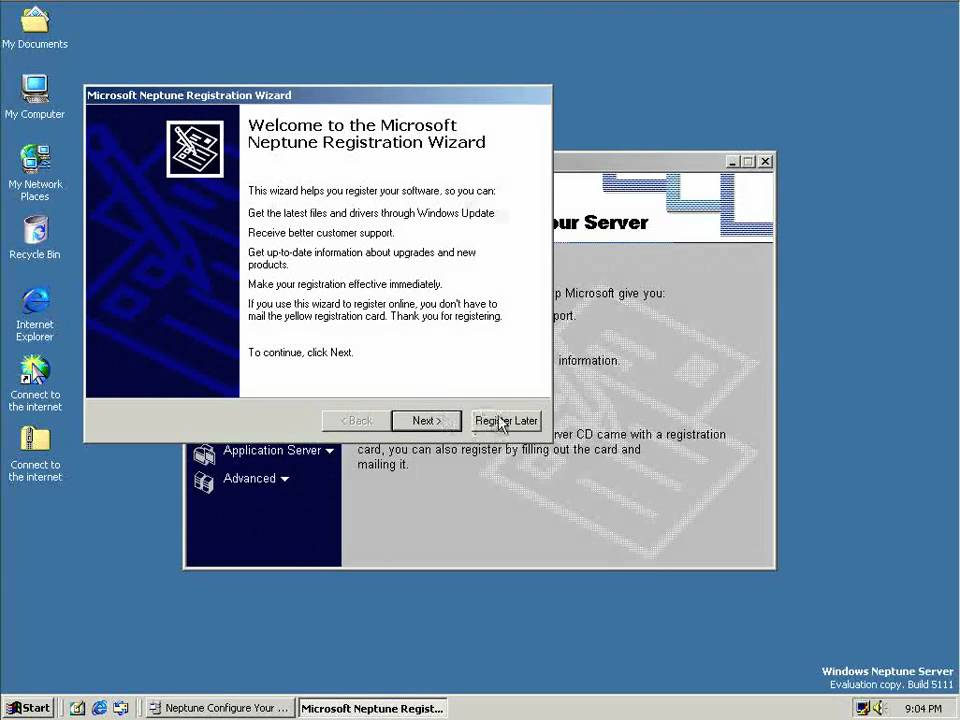
Task: Expand the Advanced dropdown arrow
Action: click(x=285, y=479)
